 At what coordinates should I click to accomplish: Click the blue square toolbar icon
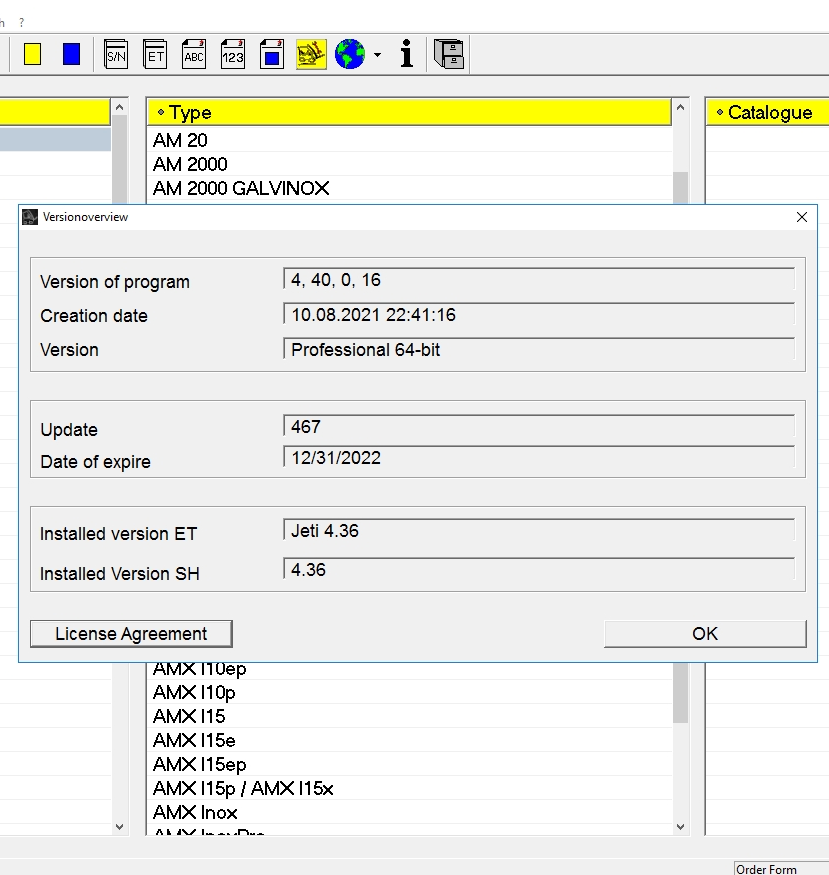coord(71,54)
